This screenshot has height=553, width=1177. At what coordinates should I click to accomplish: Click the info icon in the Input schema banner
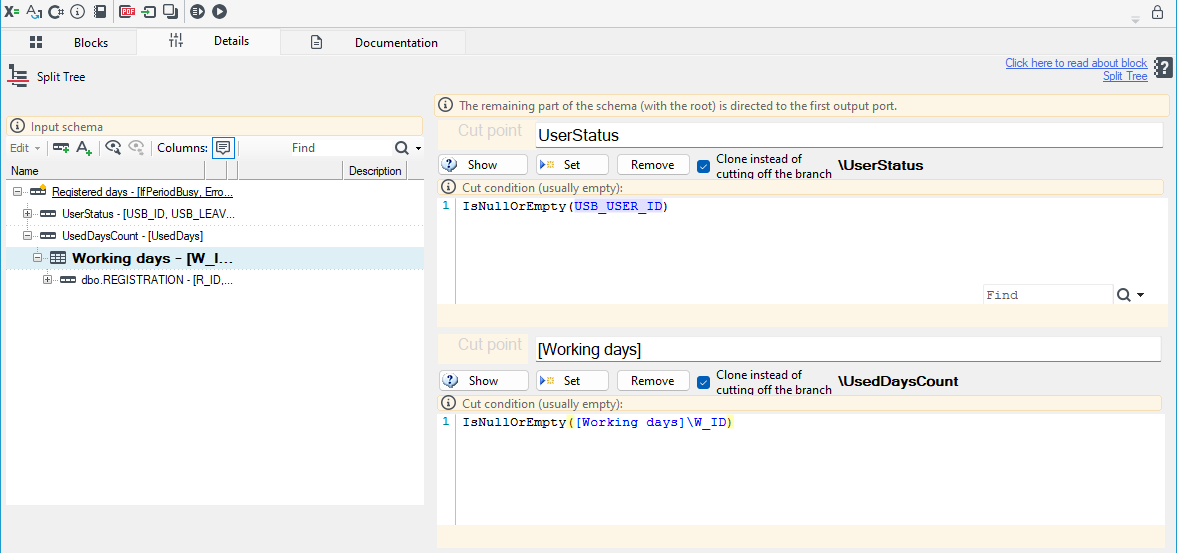tap(18, 127)
